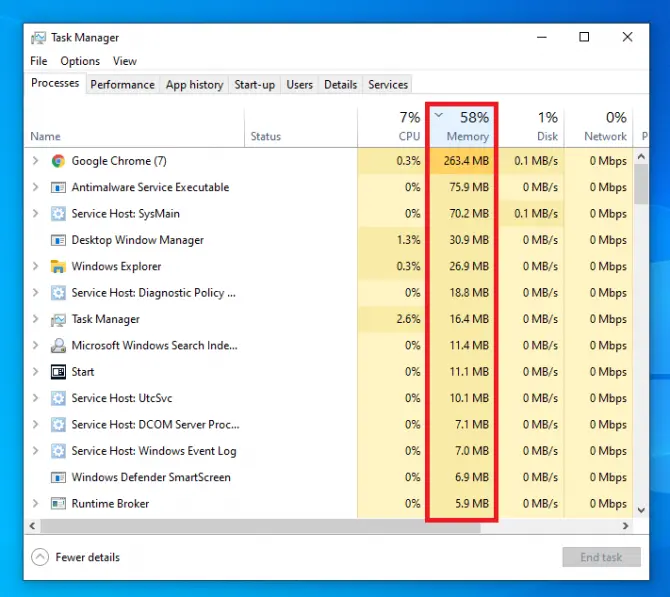The width and height of the screenshot is (670, 597).
Task: Expand Service Host: Diagnostic Policy row
Action: (35, 292)
